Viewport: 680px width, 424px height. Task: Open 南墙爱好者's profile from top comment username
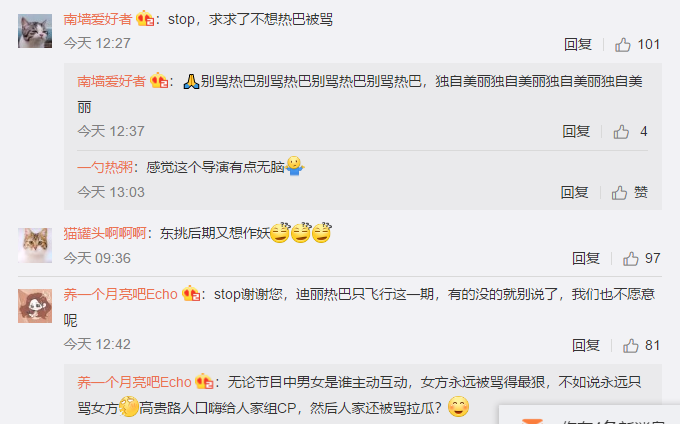(x=98, y=19)
